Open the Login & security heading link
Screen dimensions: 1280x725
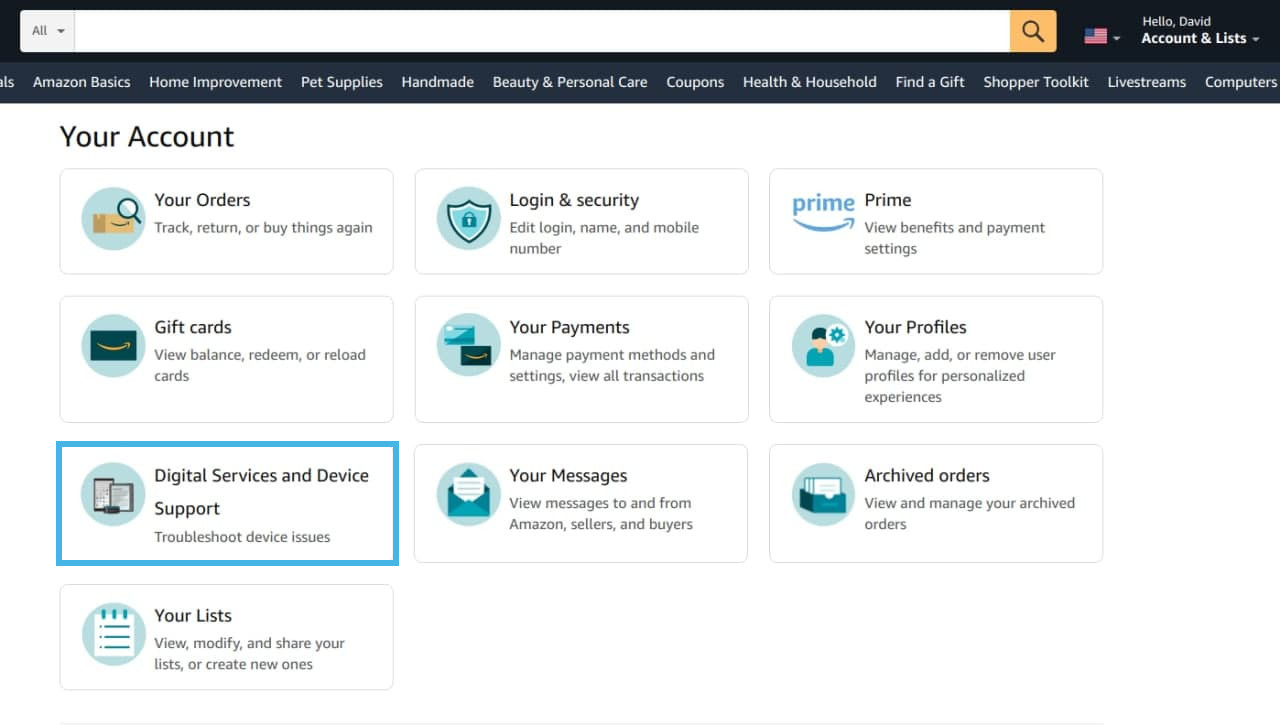574,200
